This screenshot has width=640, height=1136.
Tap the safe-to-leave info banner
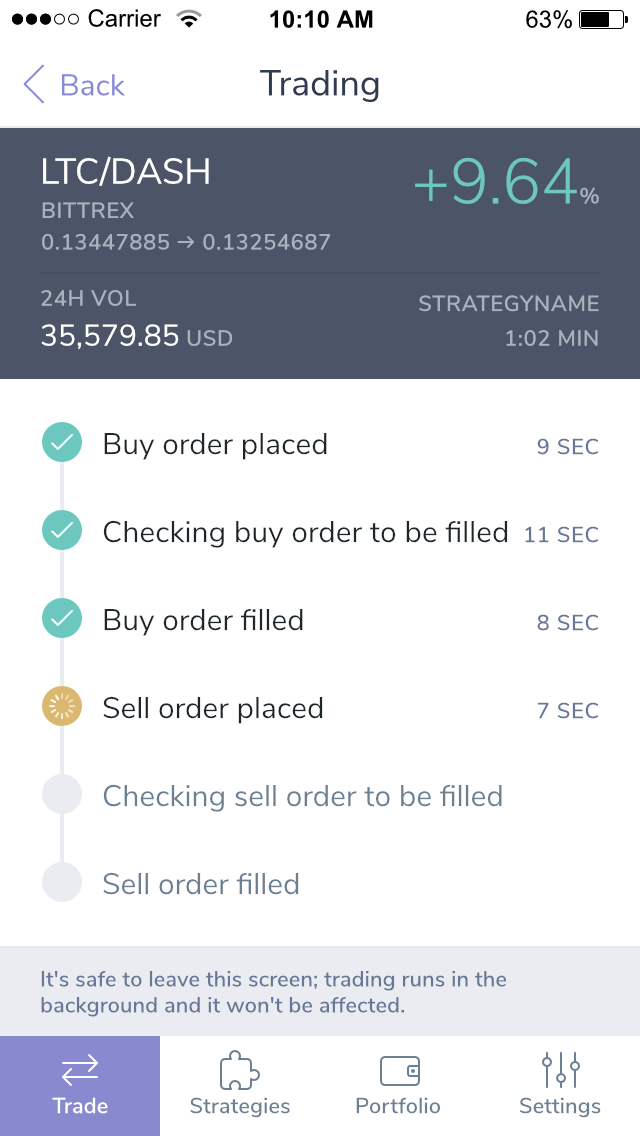(320, 992)
